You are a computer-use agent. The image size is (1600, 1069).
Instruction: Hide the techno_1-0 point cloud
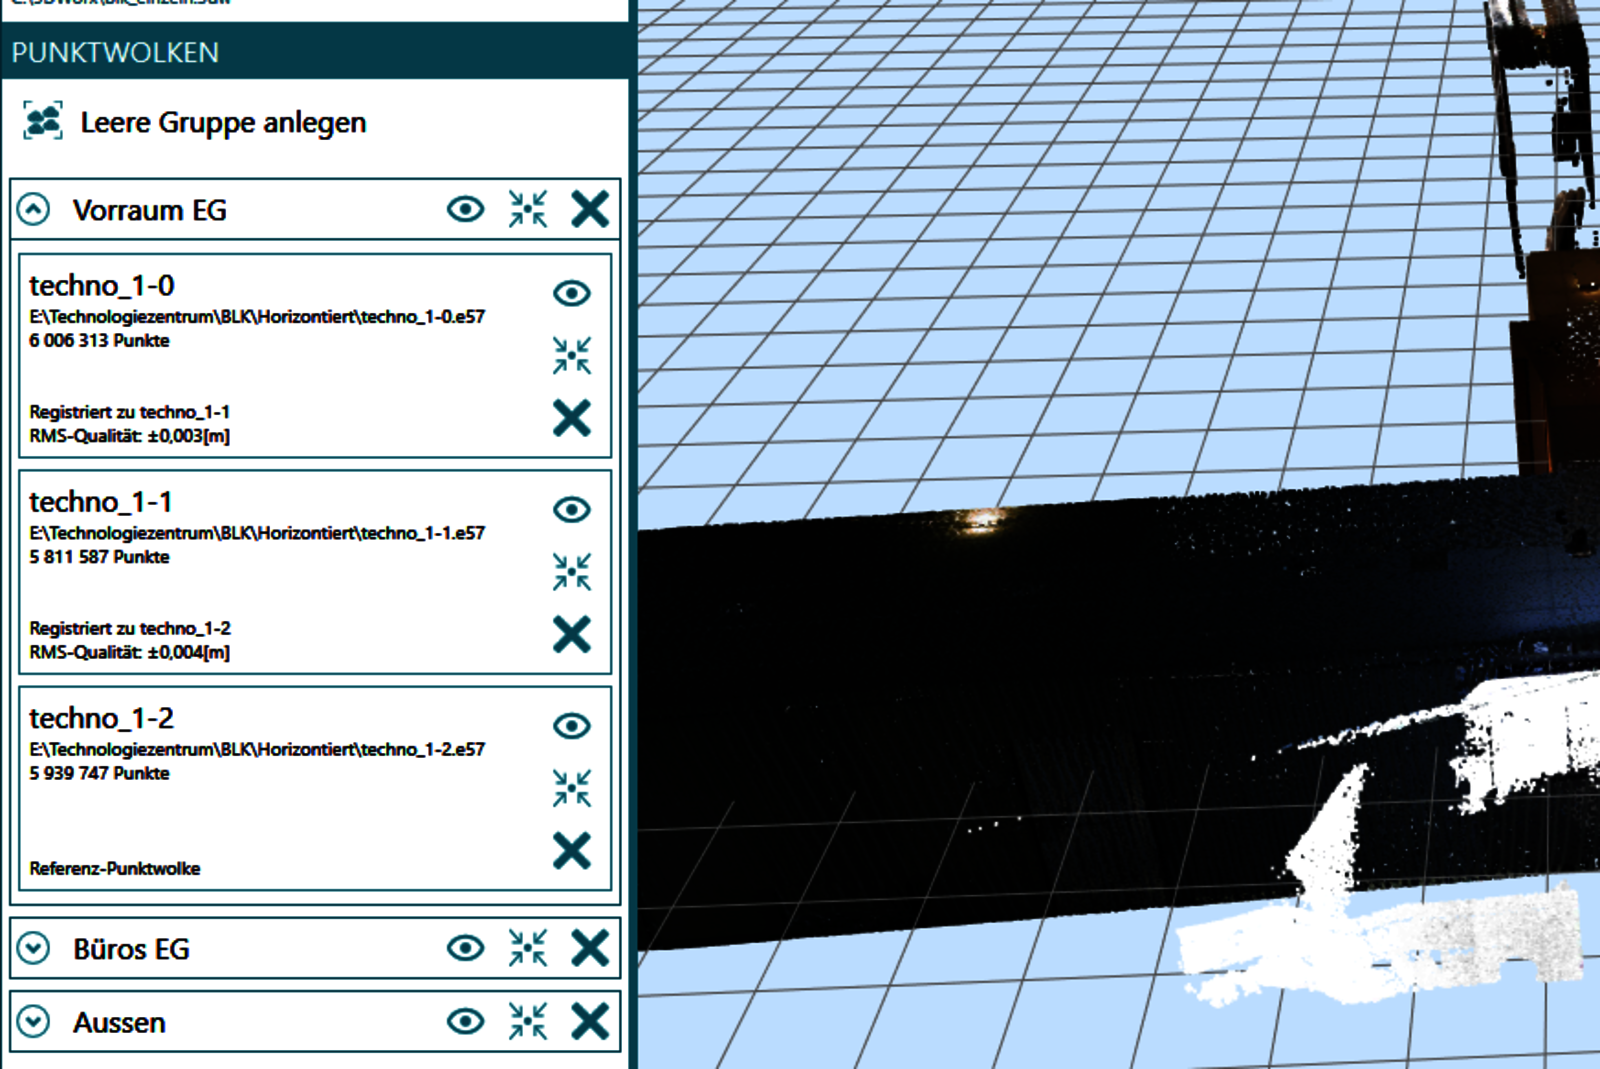(x=572, y=293)
